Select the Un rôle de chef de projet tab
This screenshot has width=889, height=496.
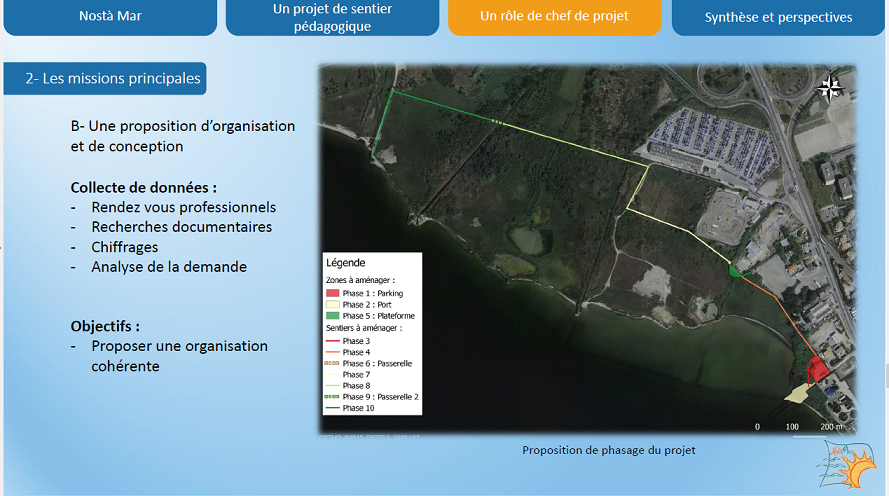point(554,17)
